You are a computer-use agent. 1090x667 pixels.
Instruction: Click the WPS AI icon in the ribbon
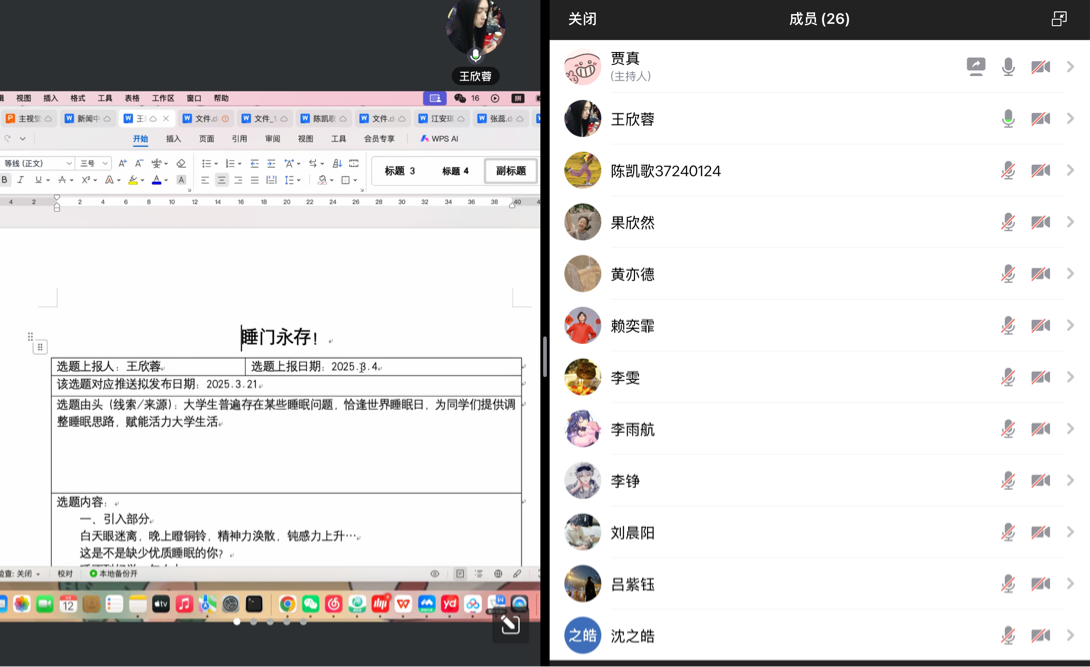click(439, 139)
